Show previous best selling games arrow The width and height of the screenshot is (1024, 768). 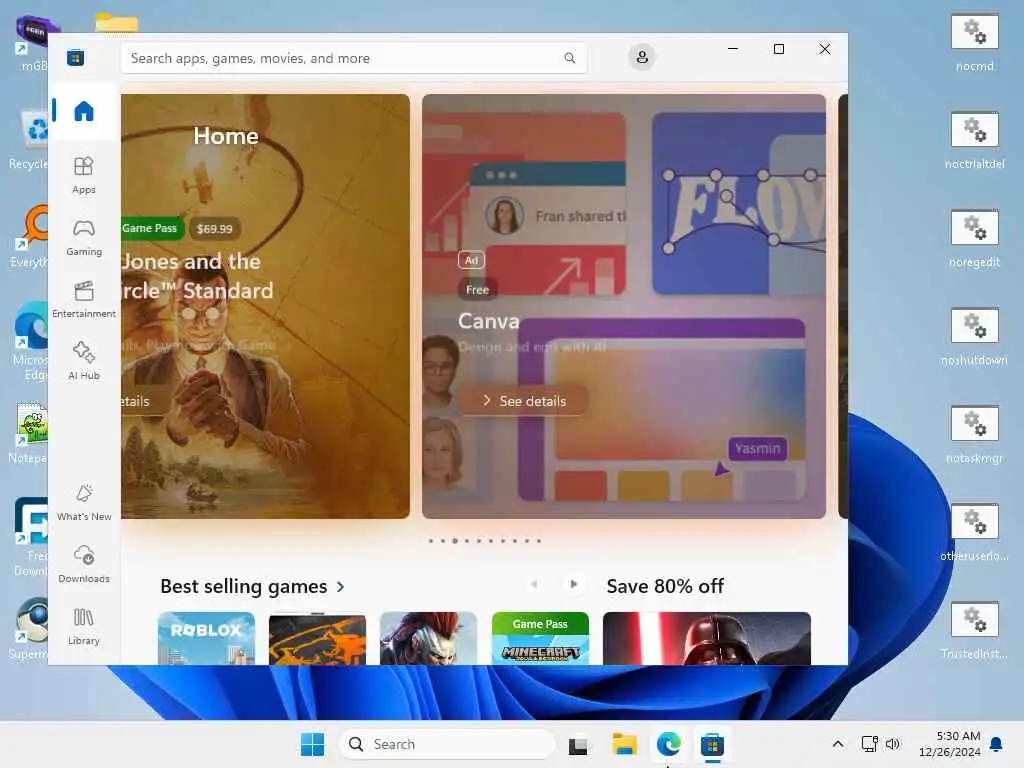point(534,584)
